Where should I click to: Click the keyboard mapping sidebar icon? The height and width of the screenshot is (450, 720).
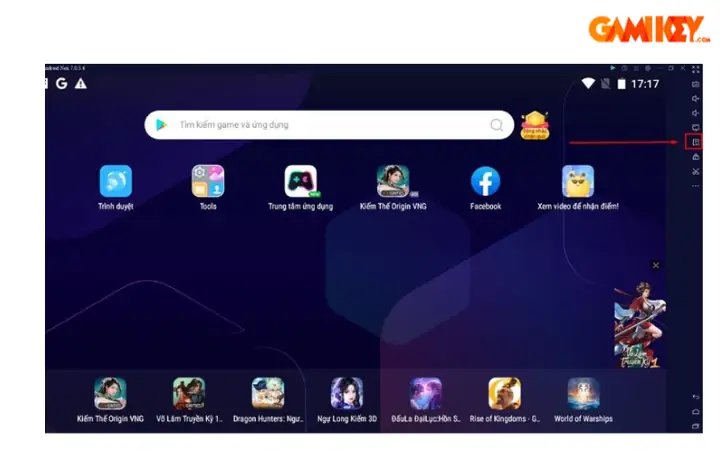(696, 84)
